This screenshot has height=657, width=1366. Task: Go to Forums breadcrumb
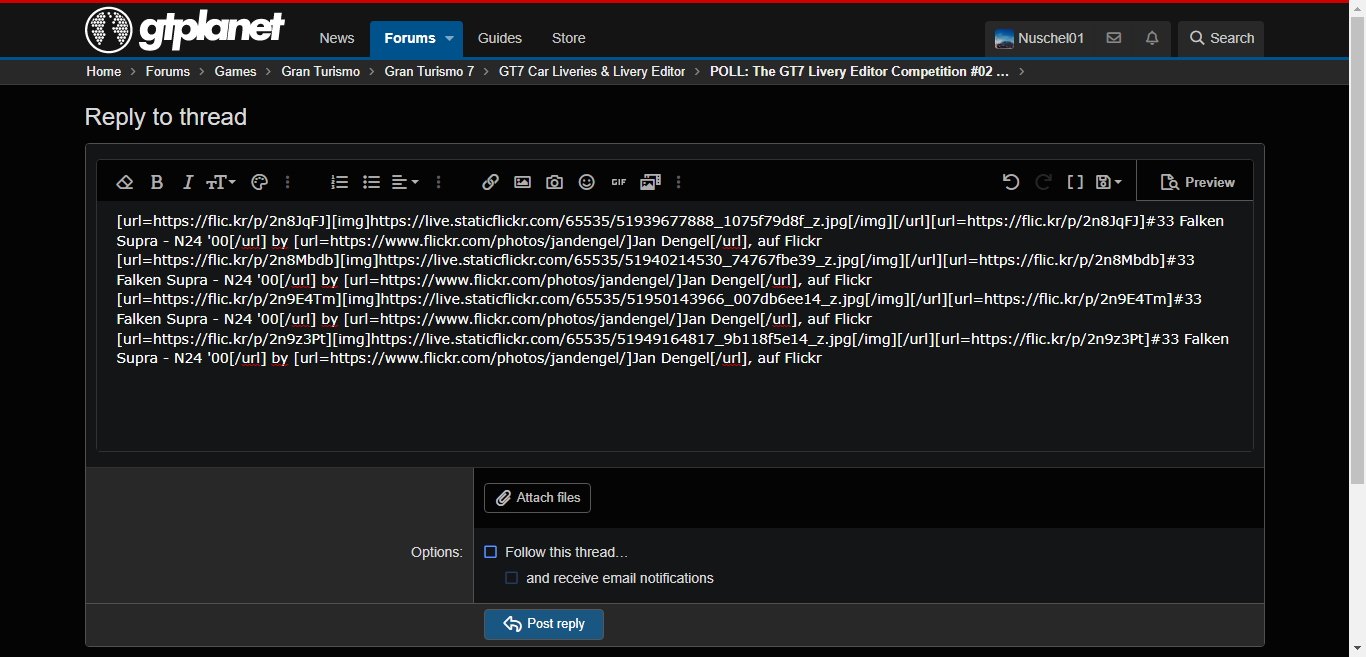[168, 71]
